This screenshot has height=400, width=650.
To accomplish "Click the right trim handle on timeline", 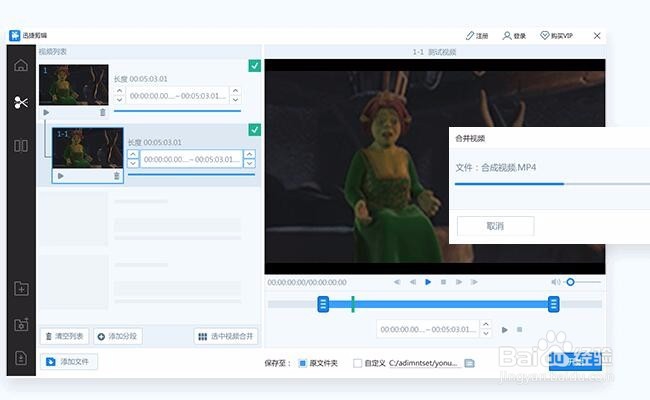I will (x=553, y=304).
